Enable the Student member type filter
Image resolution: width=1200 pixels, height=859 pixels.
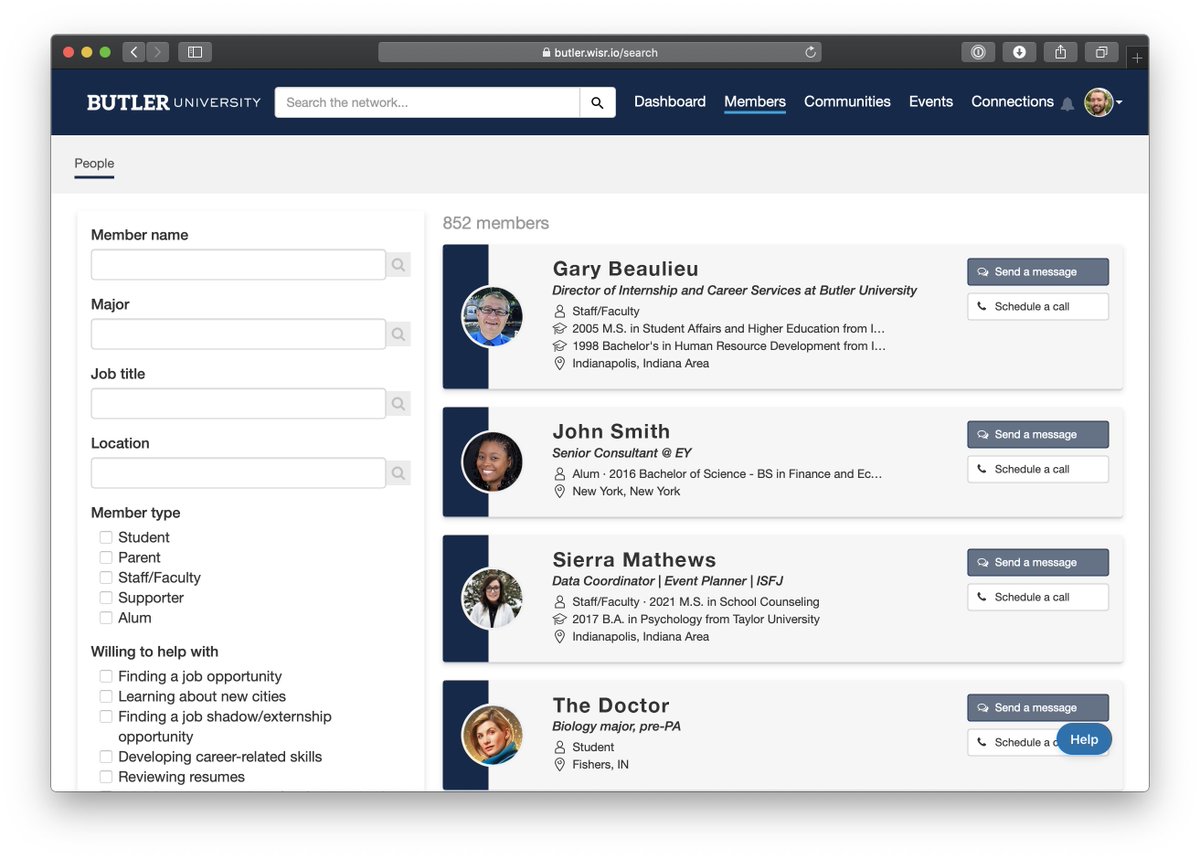pyautogui.click(x=105, y=537)
